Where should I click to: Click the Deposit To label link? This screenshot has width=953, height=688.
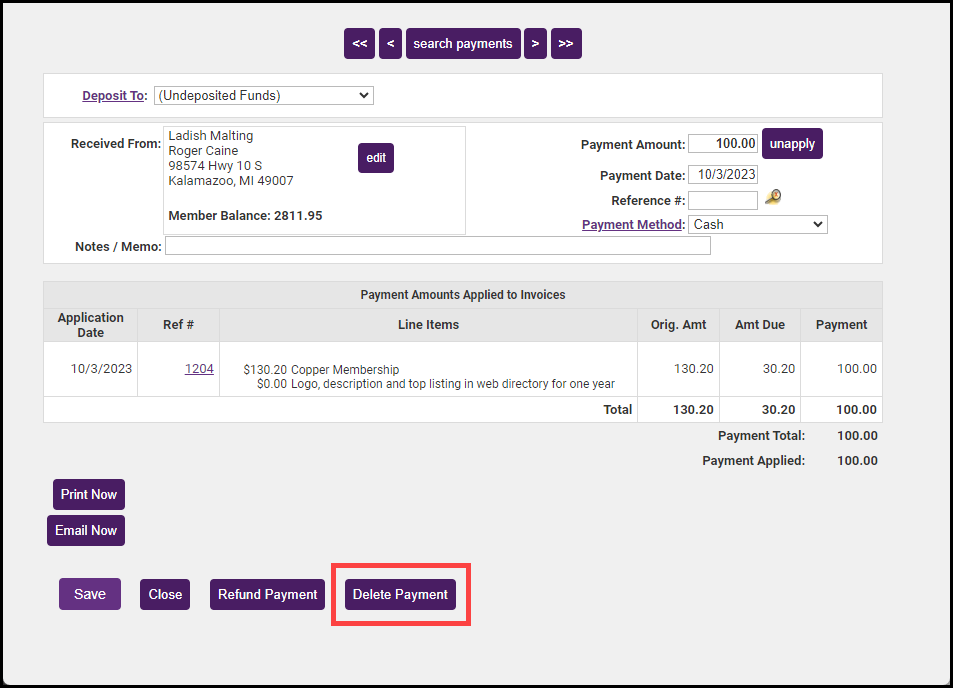click(114, 96)
